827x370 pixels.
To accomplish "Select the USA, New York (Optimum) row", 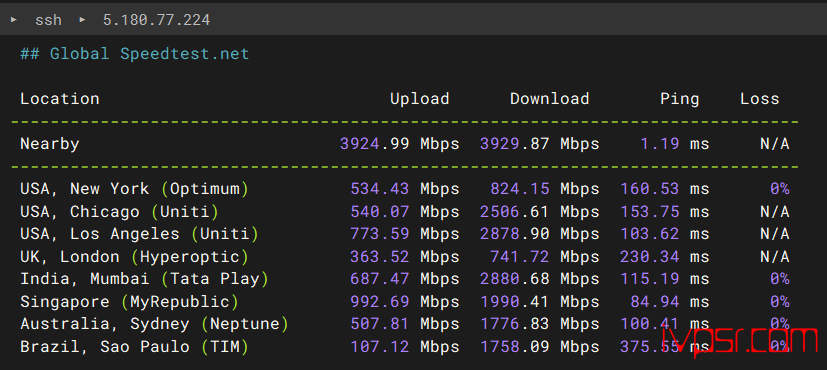I will tap(405, 189).
